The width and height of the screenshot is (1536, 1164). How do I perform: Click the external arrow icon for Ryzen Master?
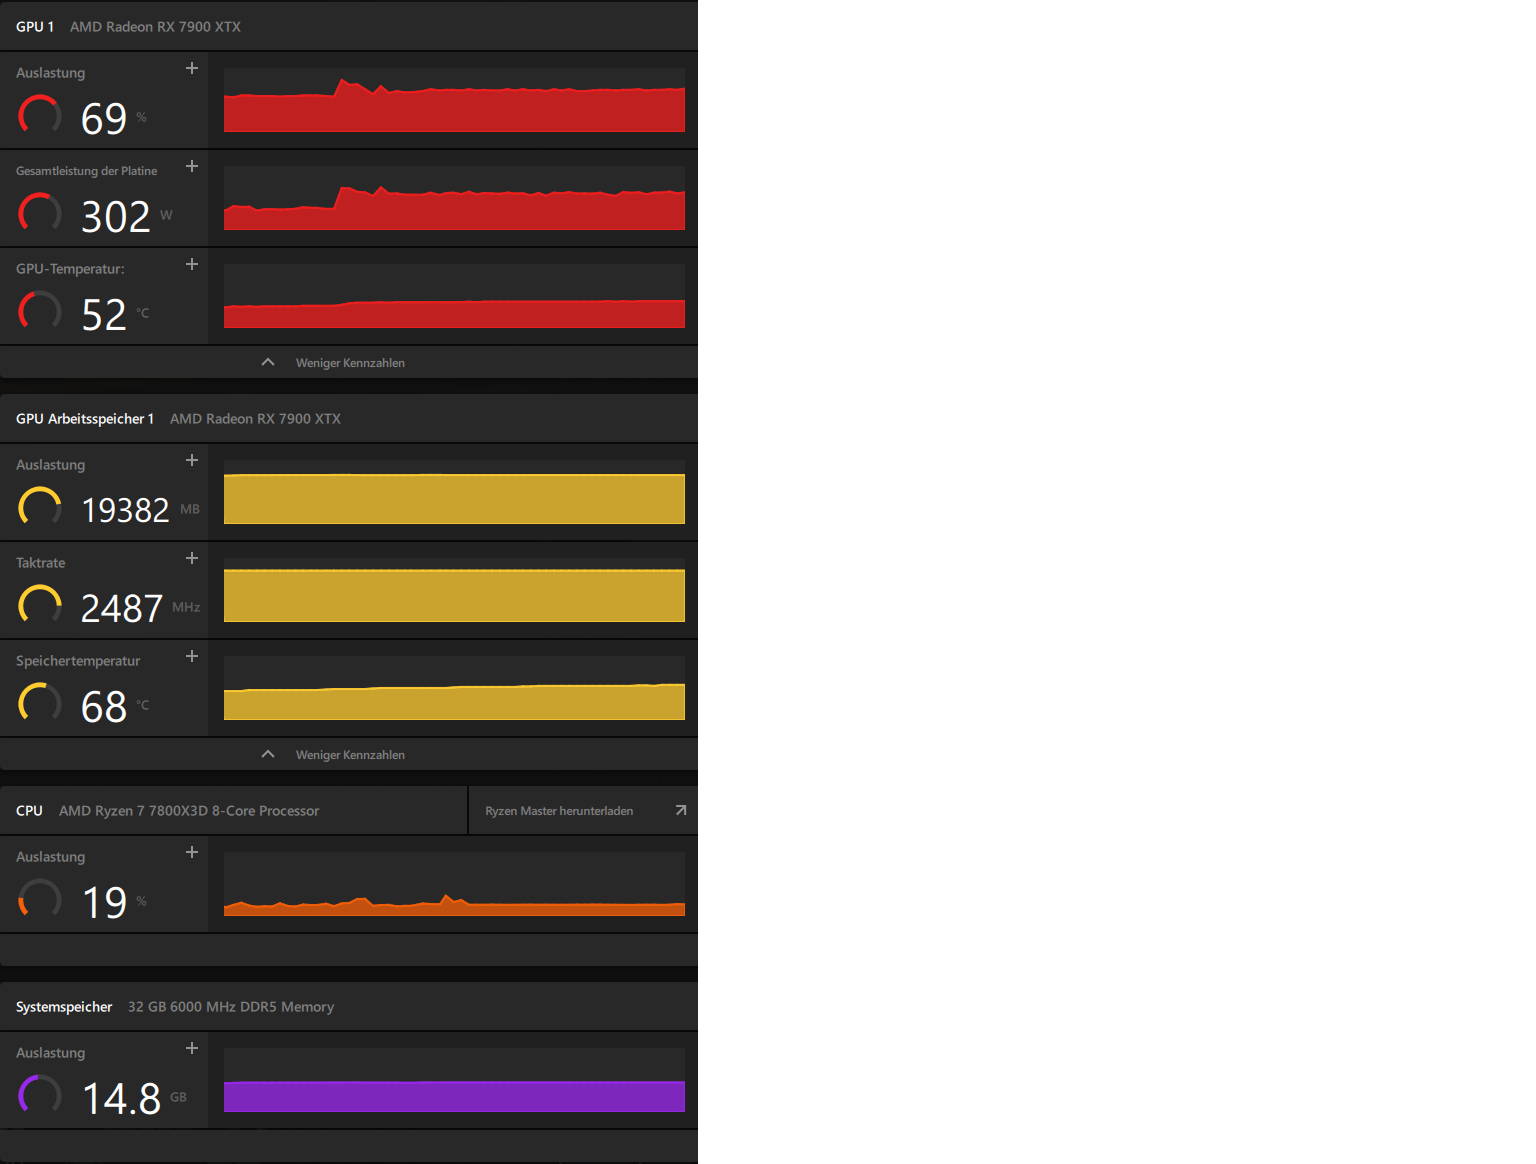click(681, 810)
